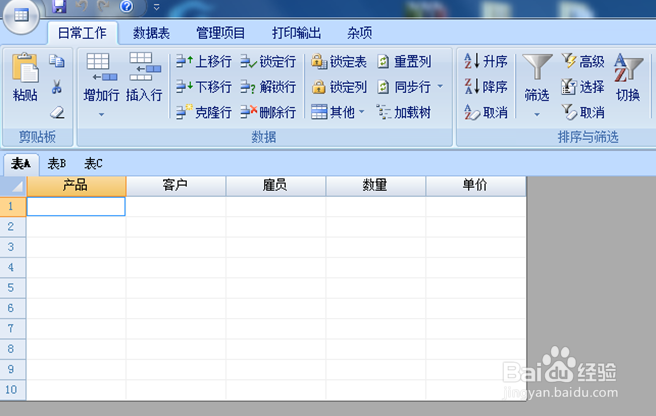
Task: Select row header 10
Action: (13, 390)
